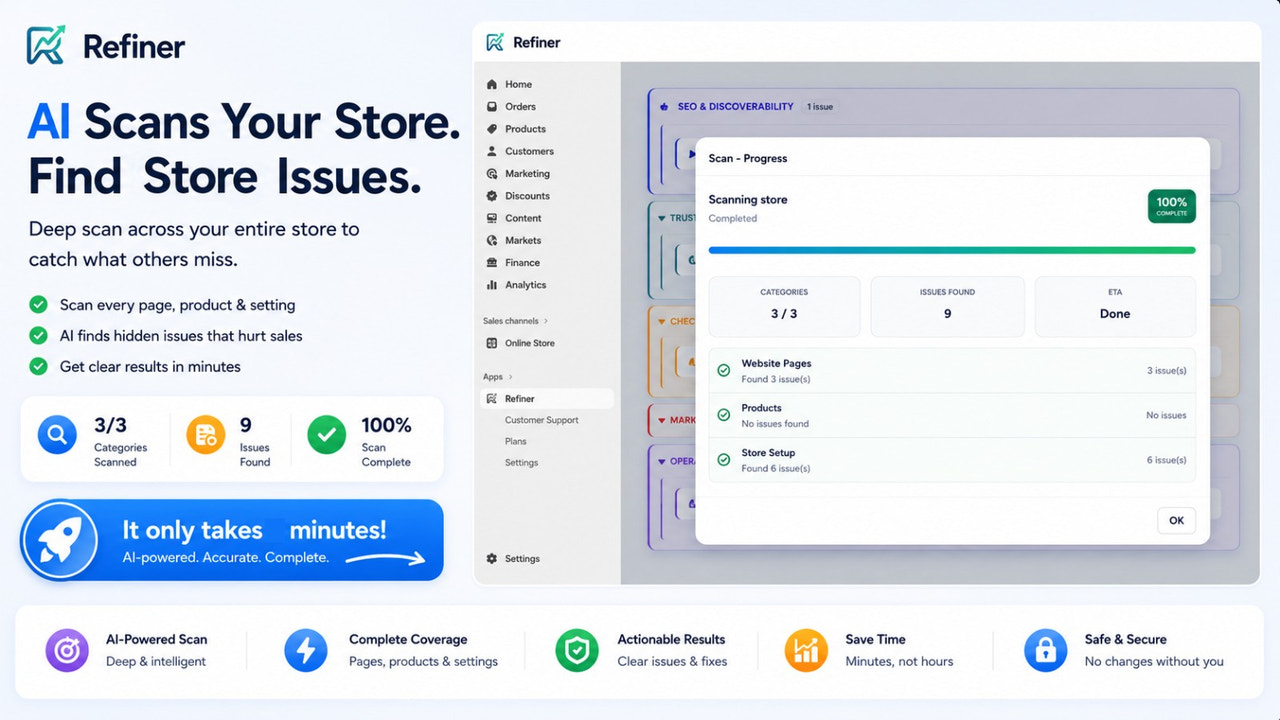Click the Markets globe icon
Image resolution: width=1280 pixels, height=720 pixels.
(492, 241)
